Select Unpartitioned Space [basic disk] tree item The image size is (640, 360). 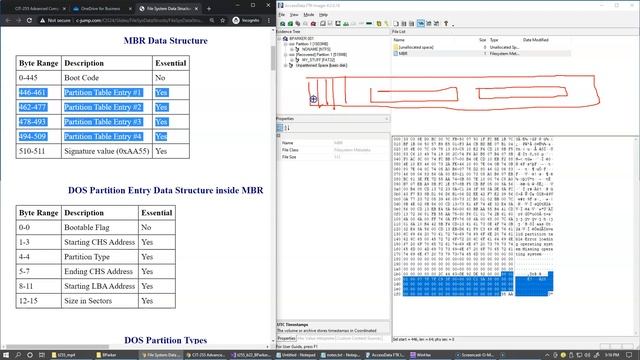[x=321, y=65]
